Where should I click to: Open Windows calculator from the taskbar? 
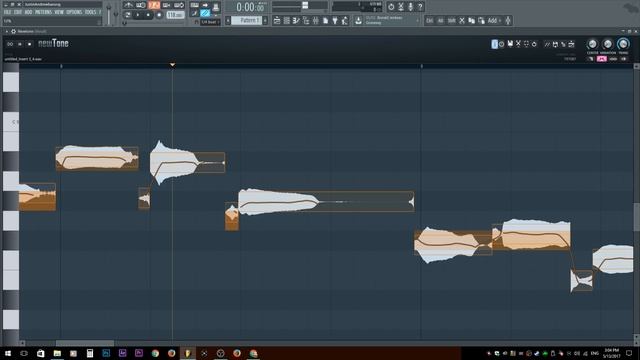(x=90, y=353)
